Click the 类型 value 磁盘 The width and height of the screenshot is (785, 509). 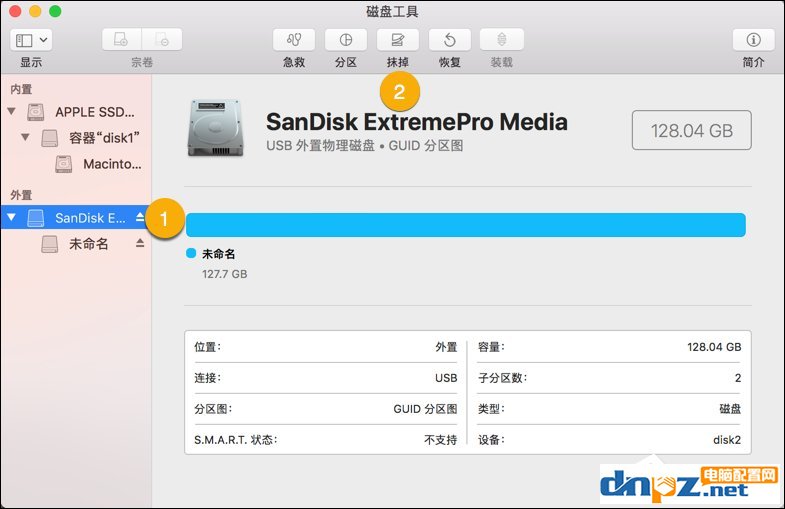(x=730, y=409)
